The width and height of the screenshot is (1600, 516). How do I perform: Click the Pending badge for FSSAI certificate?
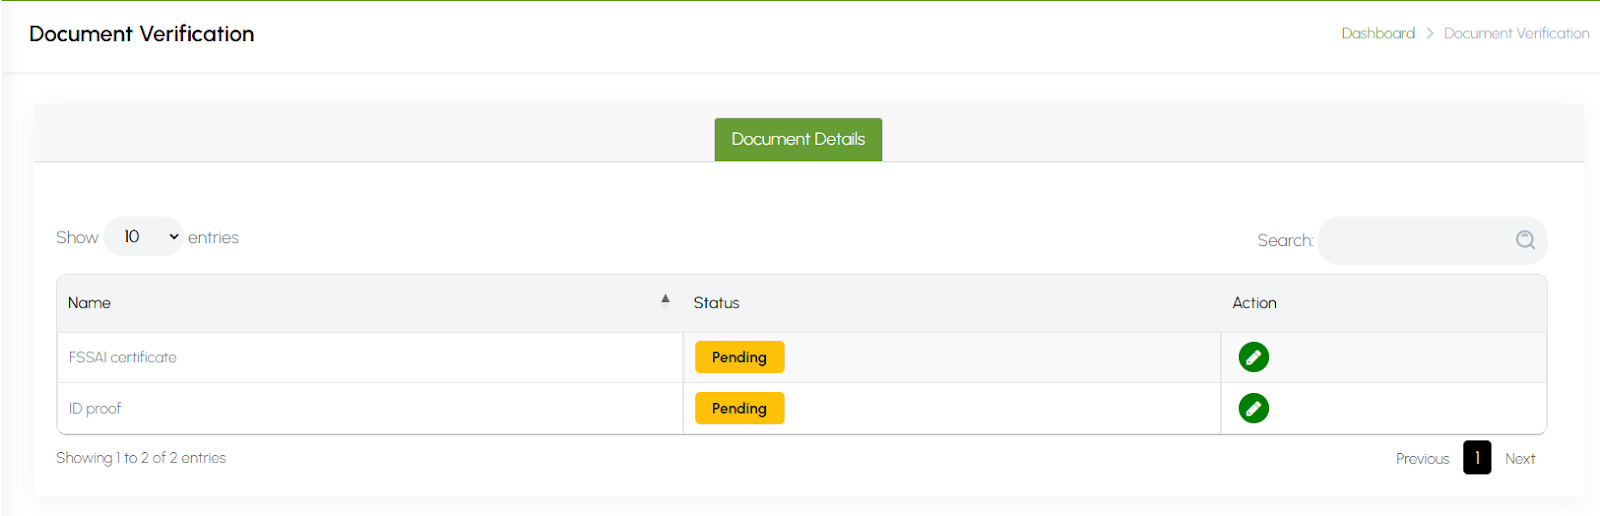click(x=739, y=357)
